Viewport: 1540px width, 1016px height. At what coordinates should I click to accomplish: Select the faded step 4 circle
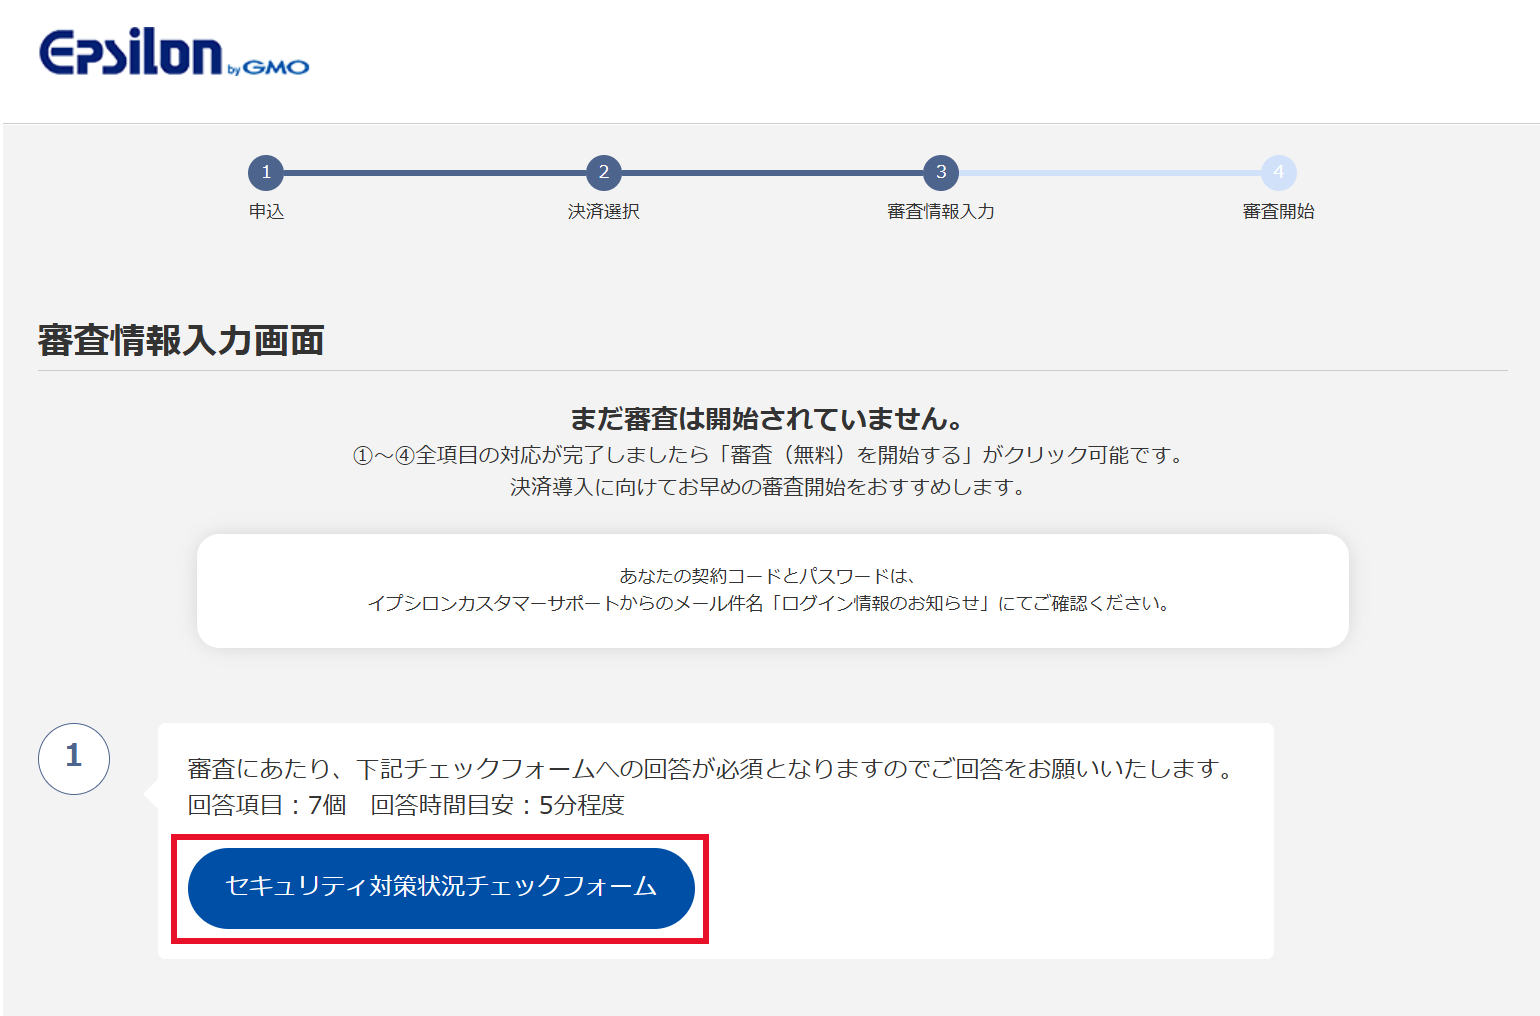point(1278,173)
